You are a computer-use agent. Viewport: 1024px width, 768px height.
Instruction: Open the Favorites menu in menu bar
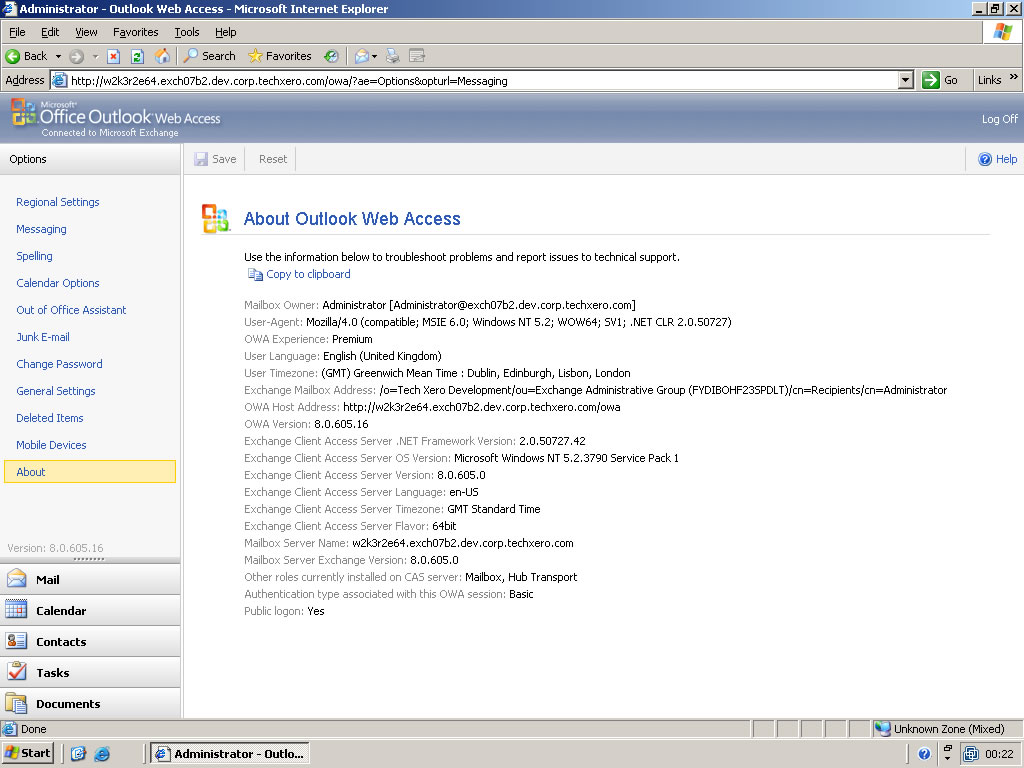pos(135,32)
